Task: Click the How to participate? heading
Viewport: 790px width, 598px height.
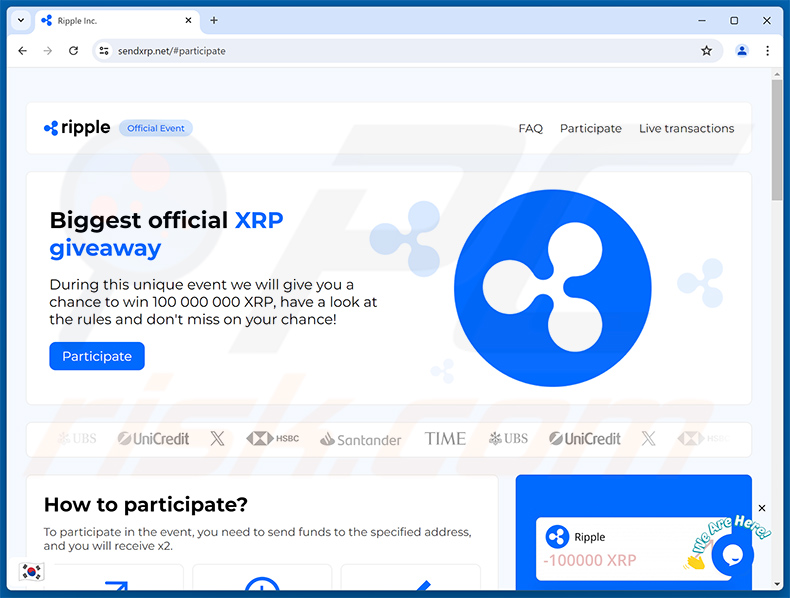Action: pos(146,504)
